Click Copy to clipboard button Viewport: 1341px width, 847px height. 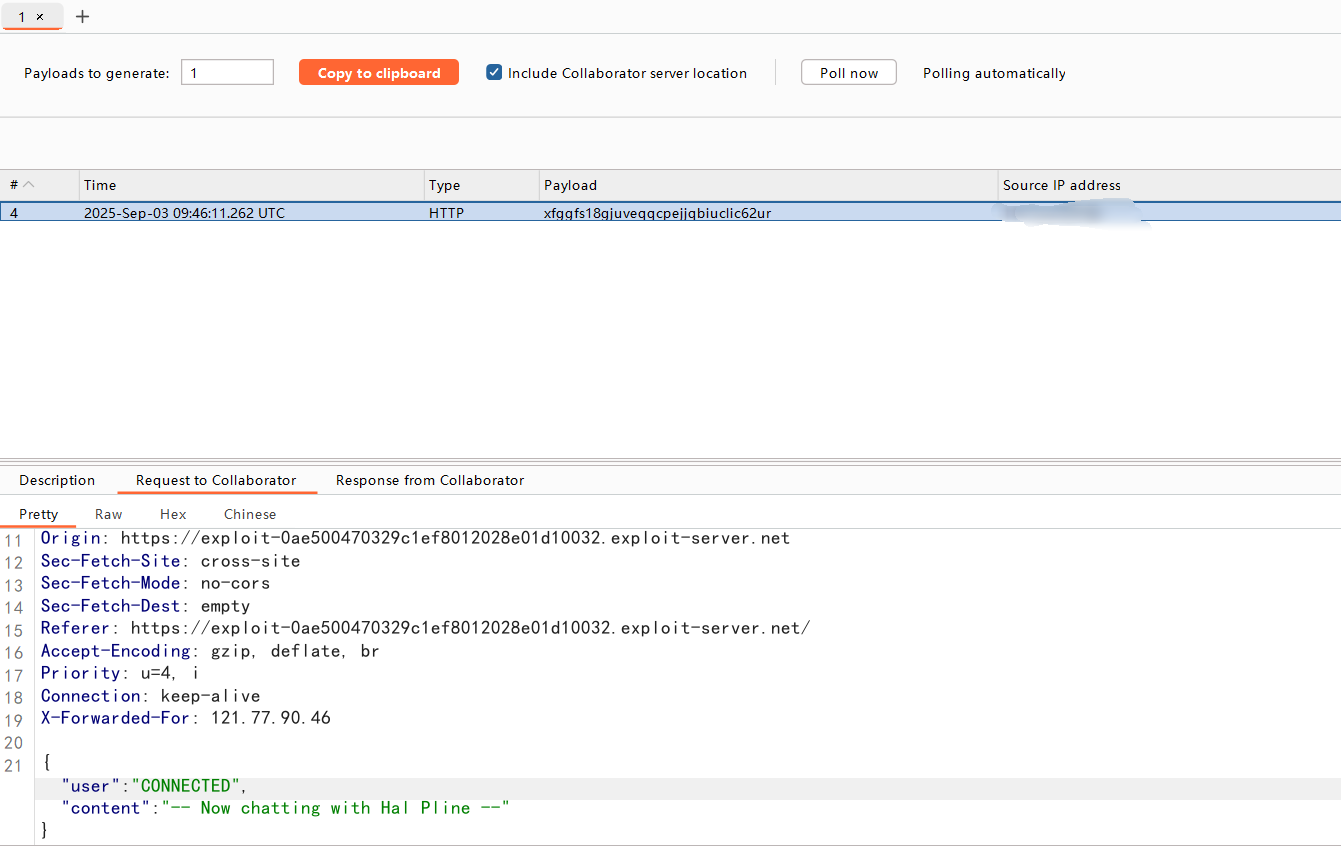coord(378,73)
